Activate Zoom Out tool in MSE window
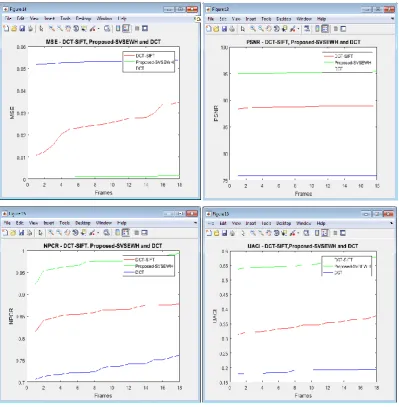This screenshot has width=399, height=407. (x=60, y=28)
